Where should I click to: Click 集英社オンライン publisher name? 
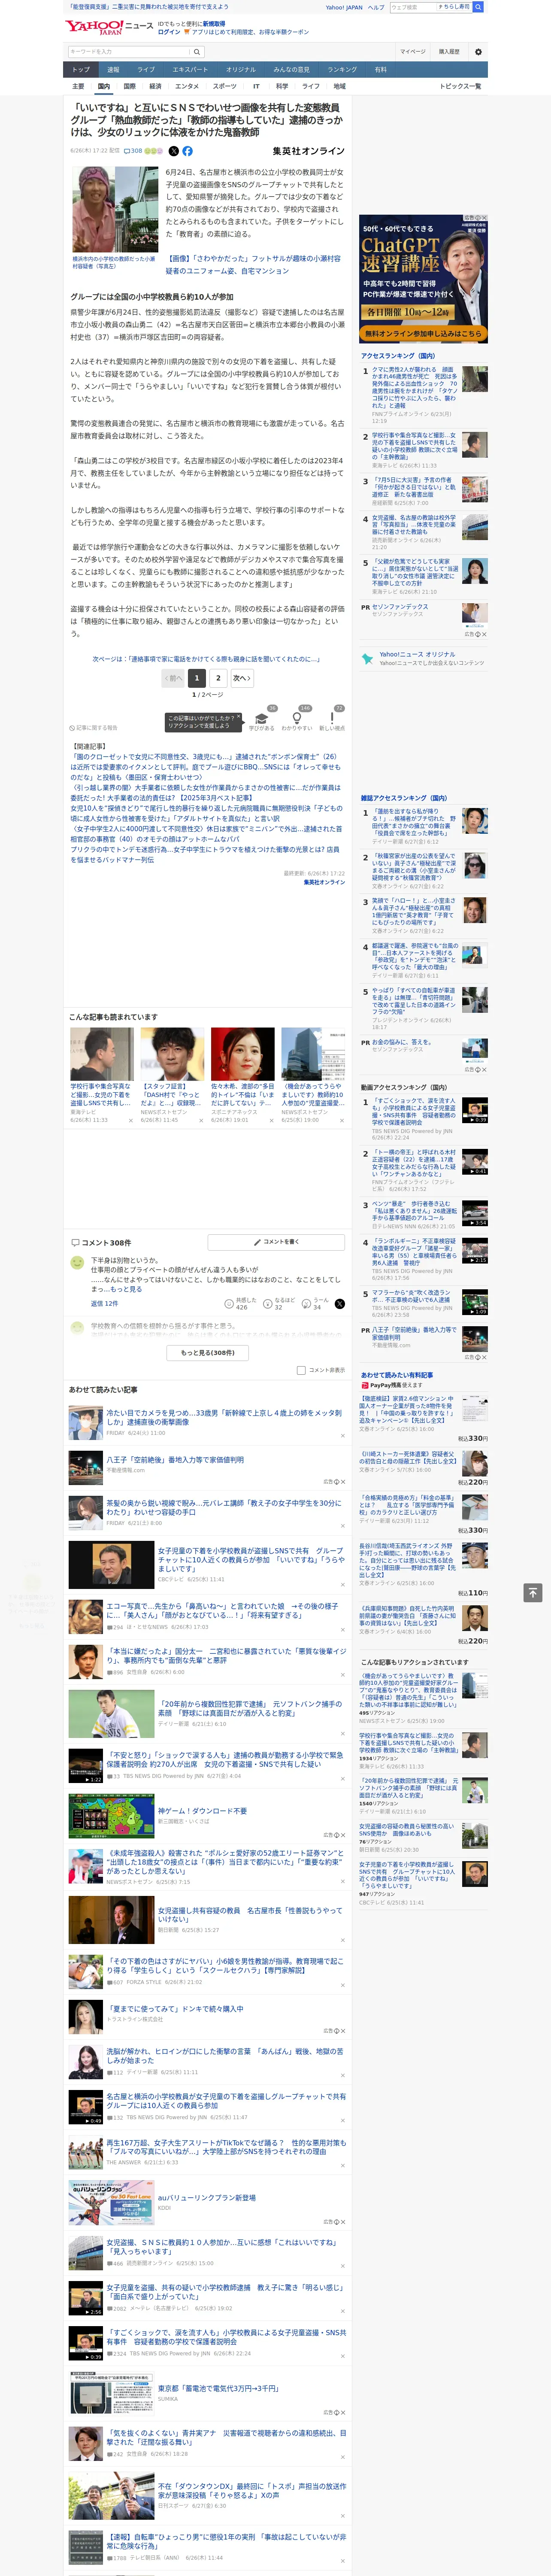[308, 151]
